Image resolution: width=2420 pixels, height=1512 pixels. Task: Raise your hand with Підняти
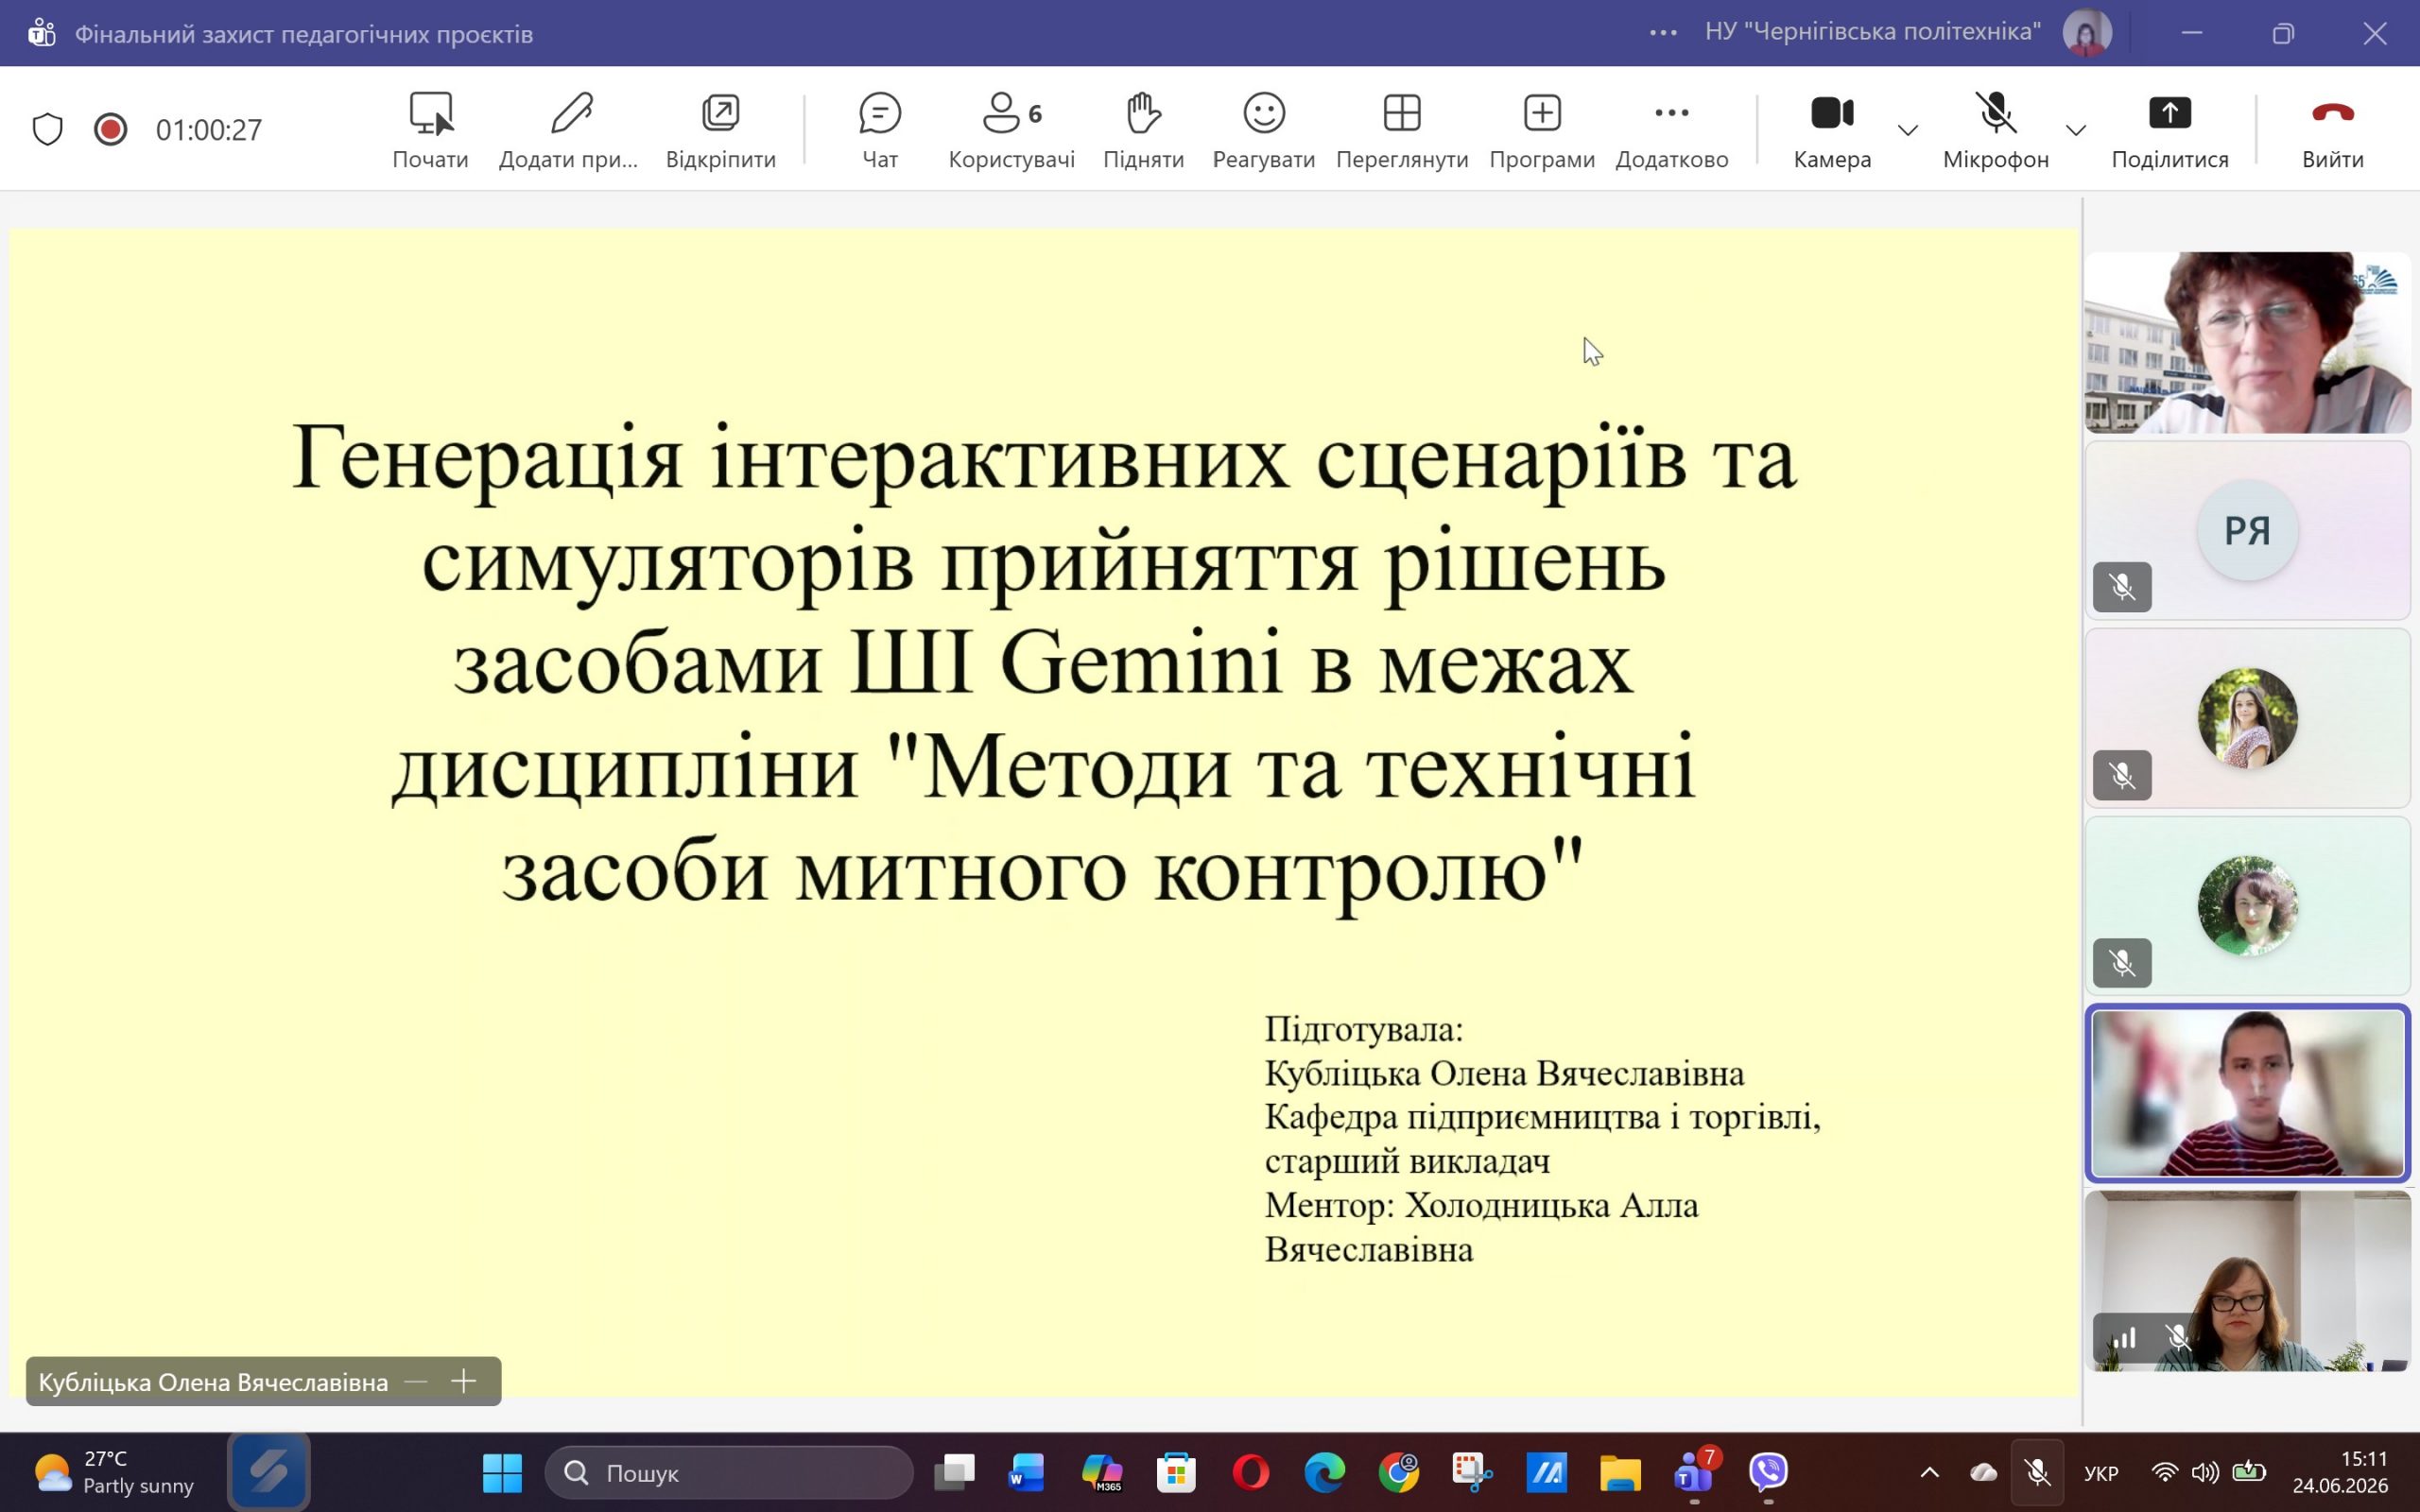click(1143, 130)
